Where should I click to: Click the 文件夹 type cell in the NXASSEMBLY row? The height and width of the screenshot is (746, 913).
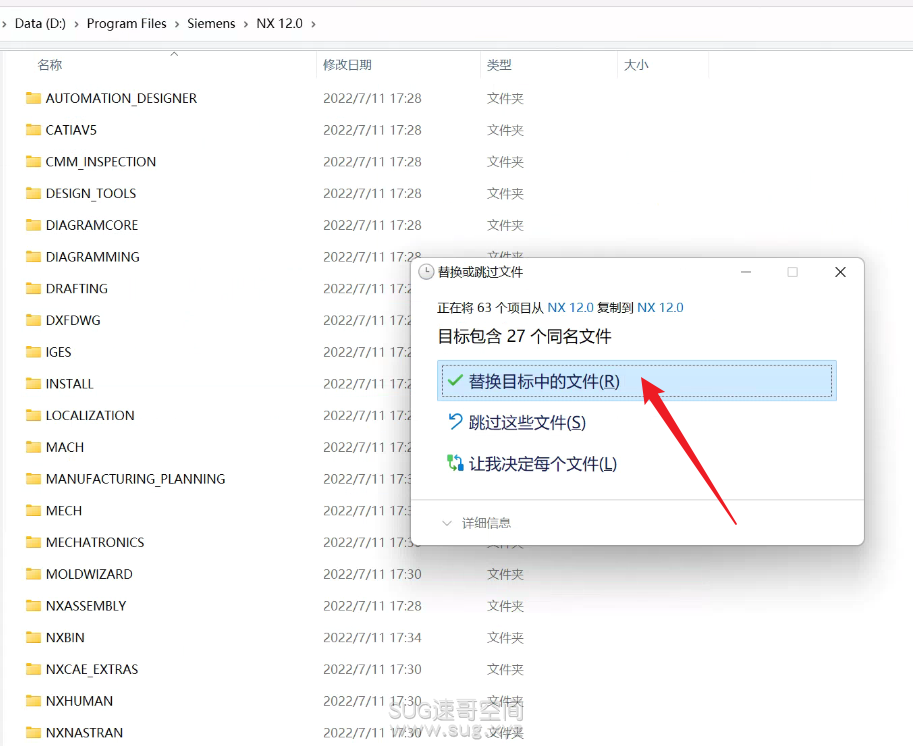click(505, 606)
